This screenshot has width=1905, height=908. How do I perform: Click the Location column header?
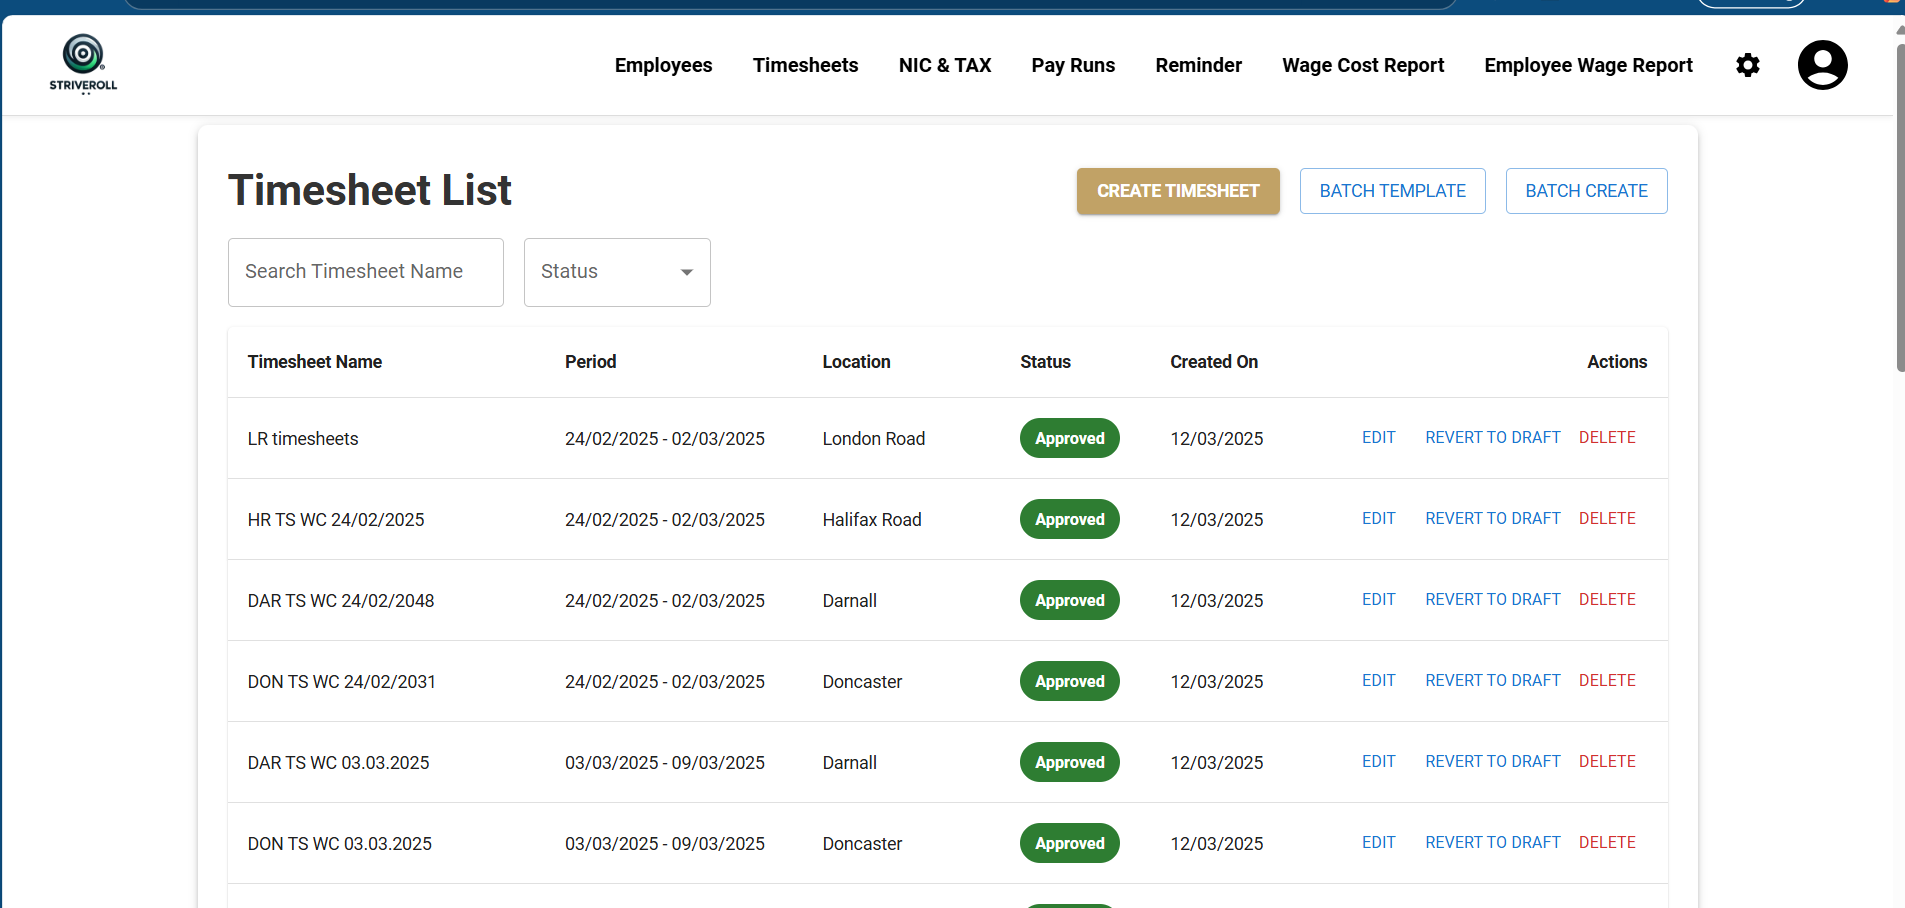[856, 362]
